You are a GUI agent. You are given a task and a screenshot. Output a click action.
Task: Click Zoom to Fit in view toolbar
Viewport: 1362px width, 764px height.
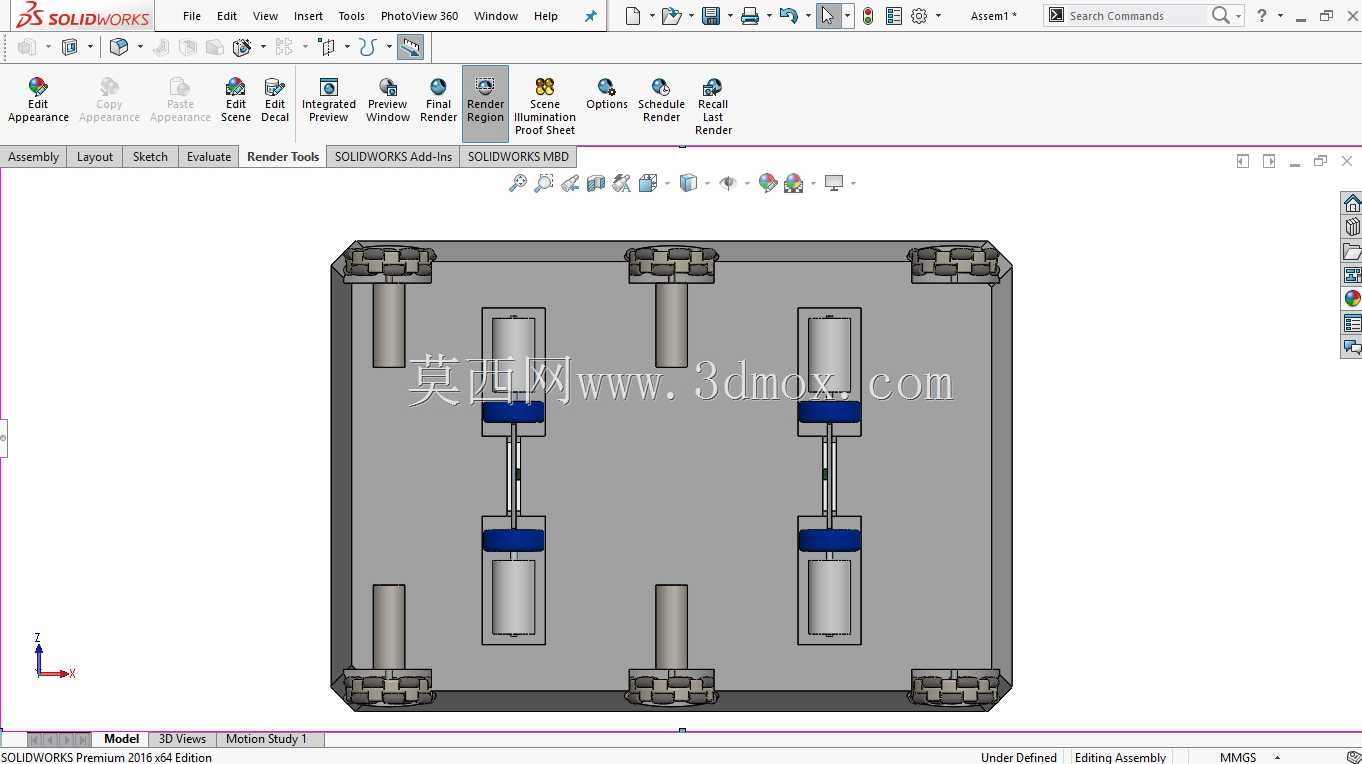[x=517, y=183]
